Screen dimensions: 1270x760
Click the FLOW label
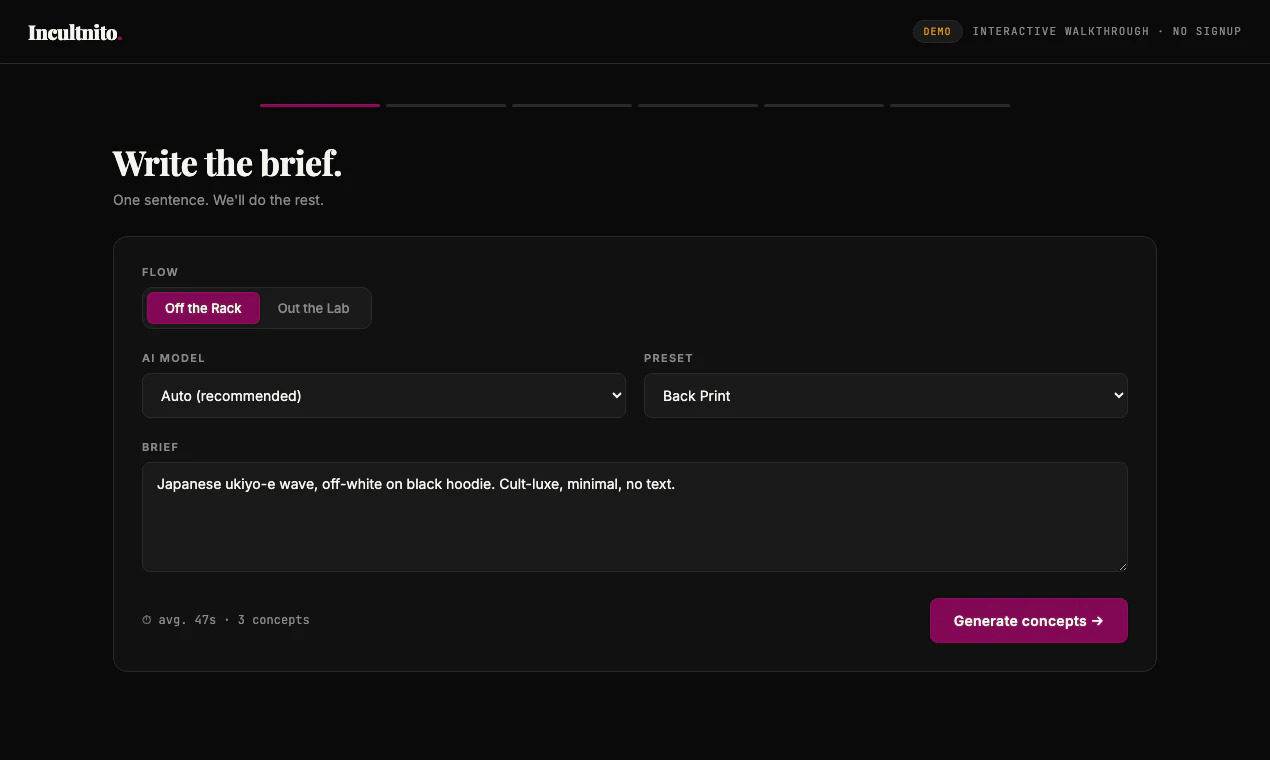(160, 272)
